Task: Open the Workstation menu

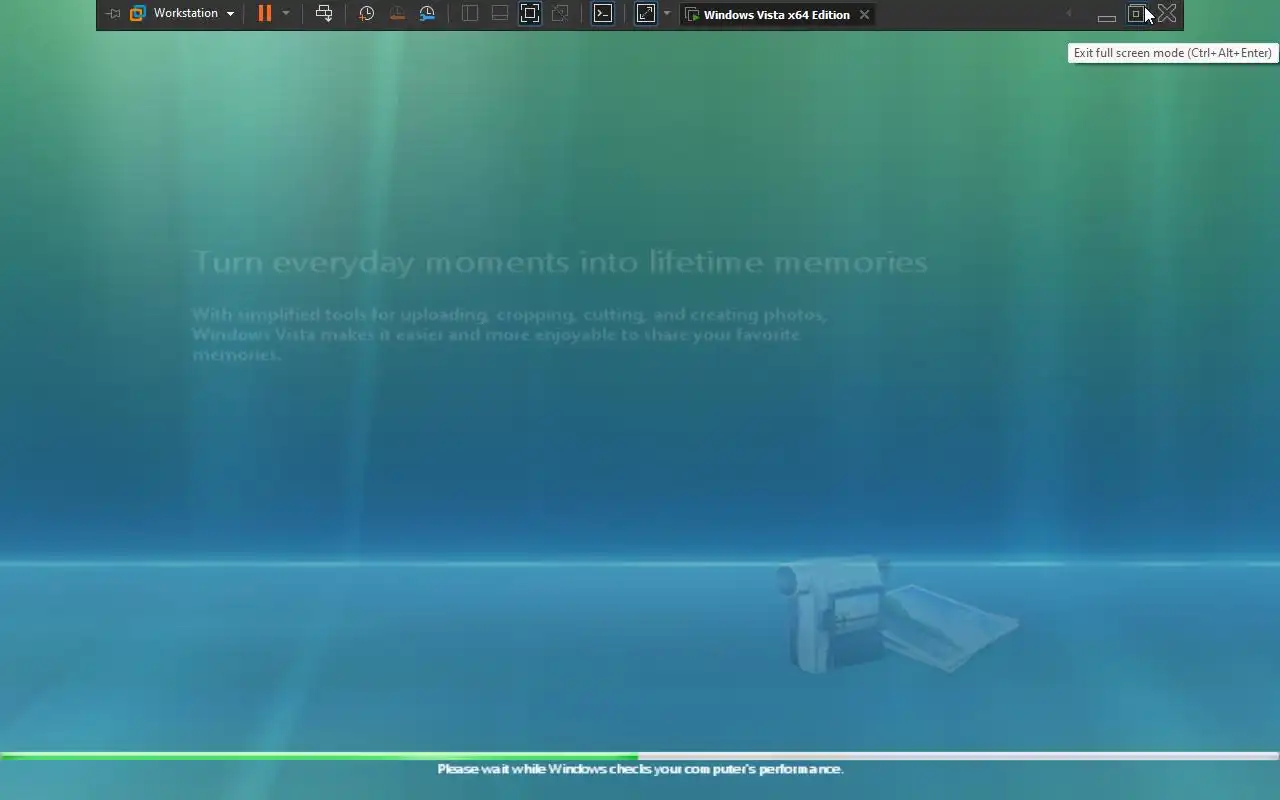Action: point(194,14)
